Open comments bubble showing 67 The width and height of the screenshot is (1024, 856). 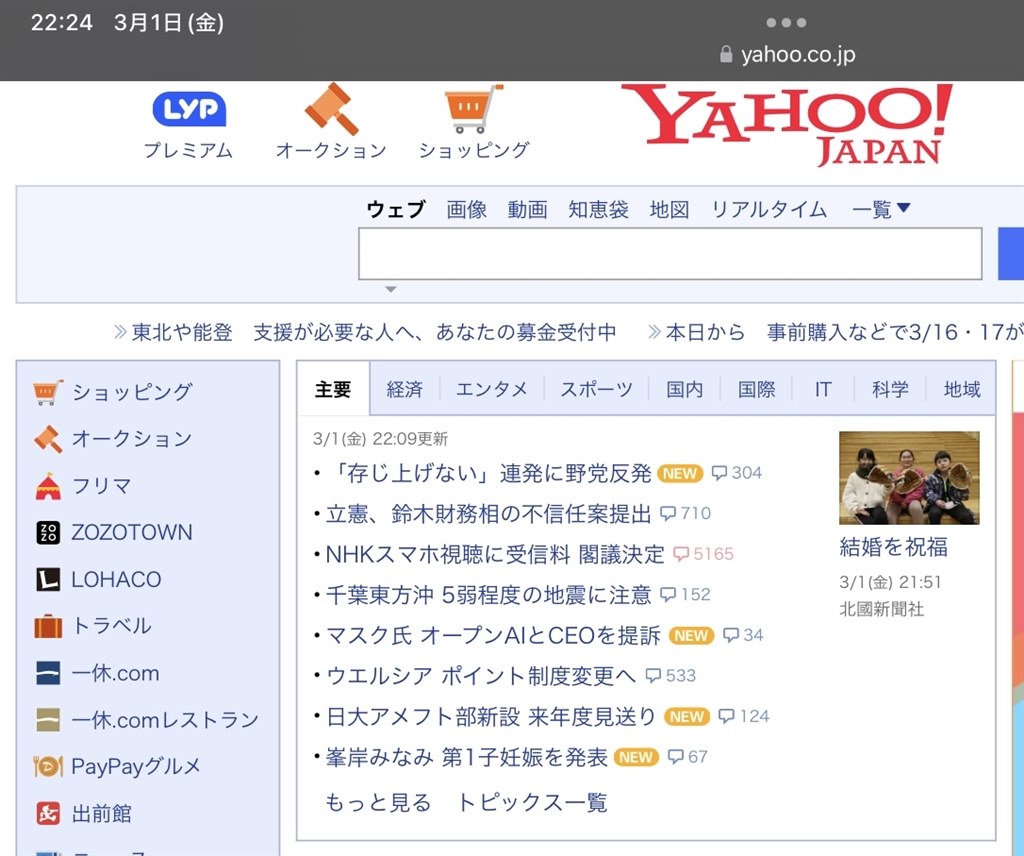688,757
